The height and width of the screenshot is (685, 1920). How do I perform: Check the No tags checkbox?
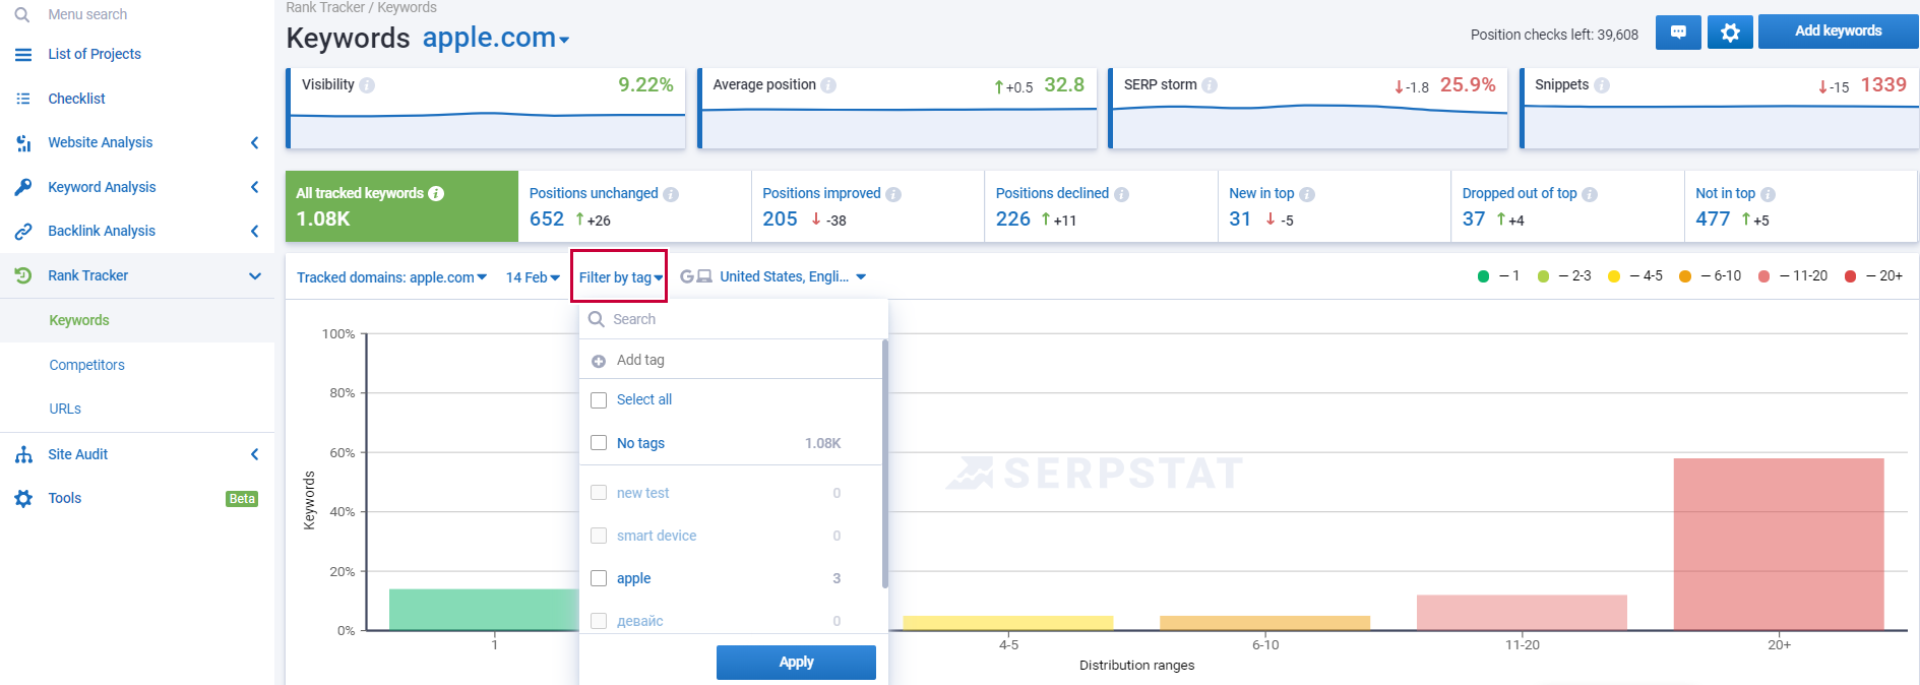(598, 443)
